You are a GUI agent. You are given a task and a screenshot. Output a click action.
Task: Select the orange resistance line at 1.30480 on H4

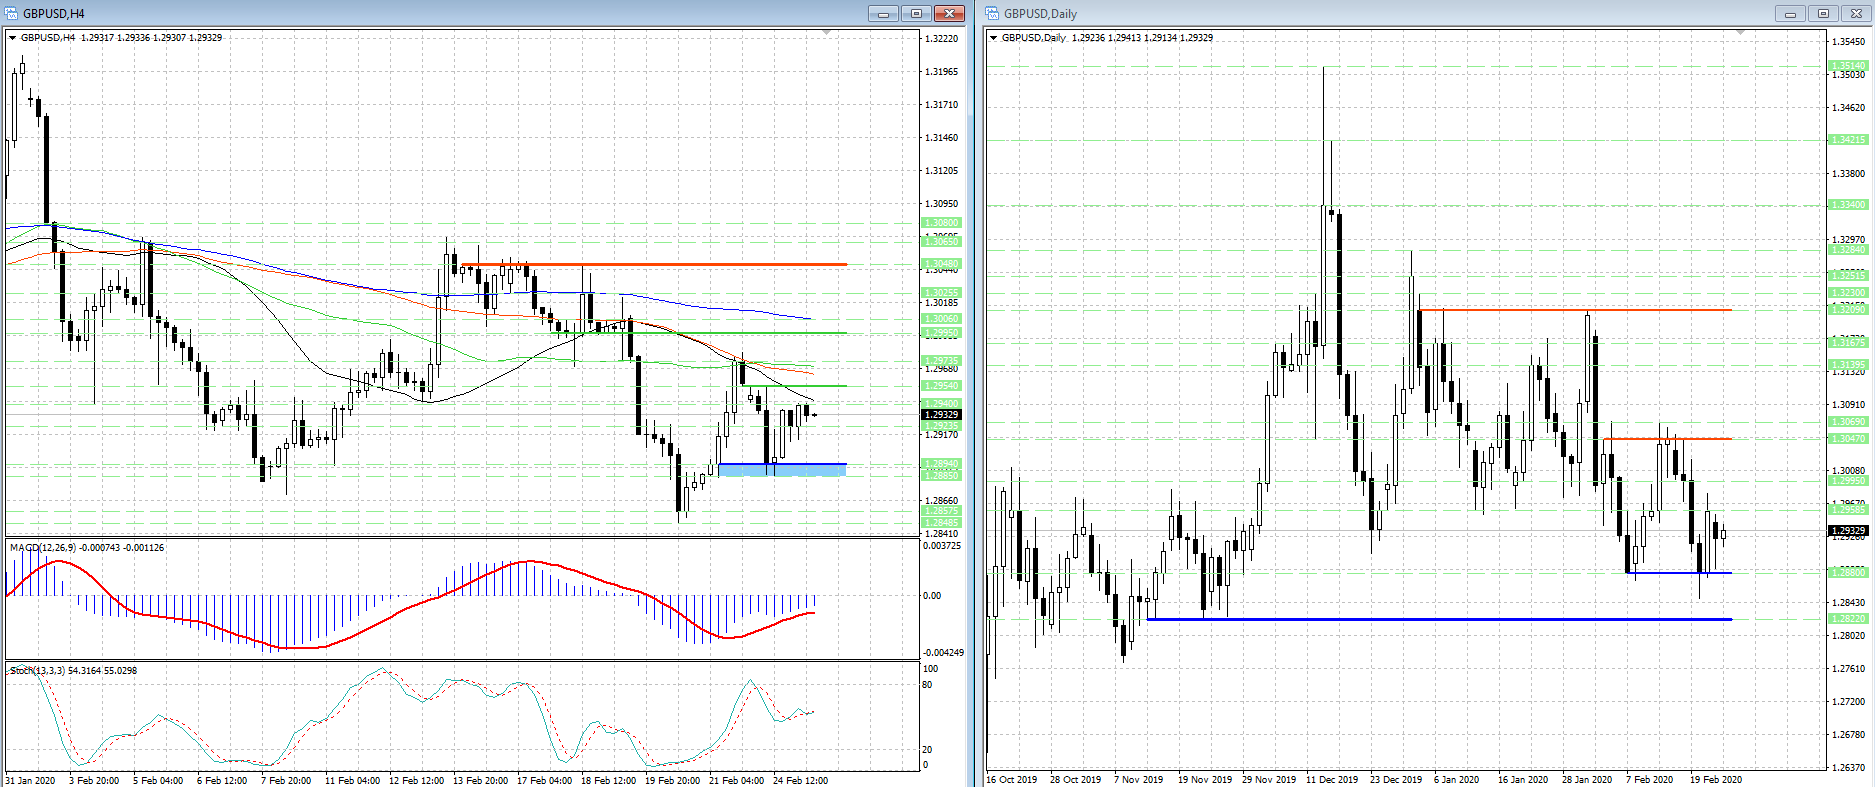655,264
